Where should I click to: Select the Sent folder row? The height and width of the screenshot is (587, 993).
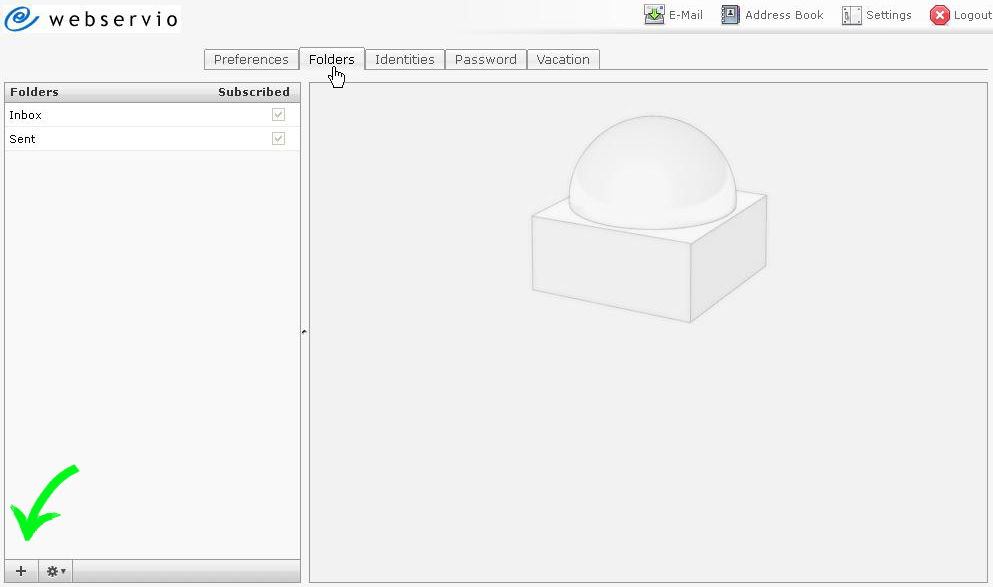click(x=152, y=139)
